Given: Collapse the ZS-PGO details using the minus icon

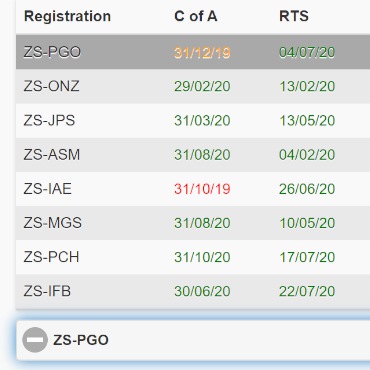Looking at the screenshot, I should coord(35,340).
